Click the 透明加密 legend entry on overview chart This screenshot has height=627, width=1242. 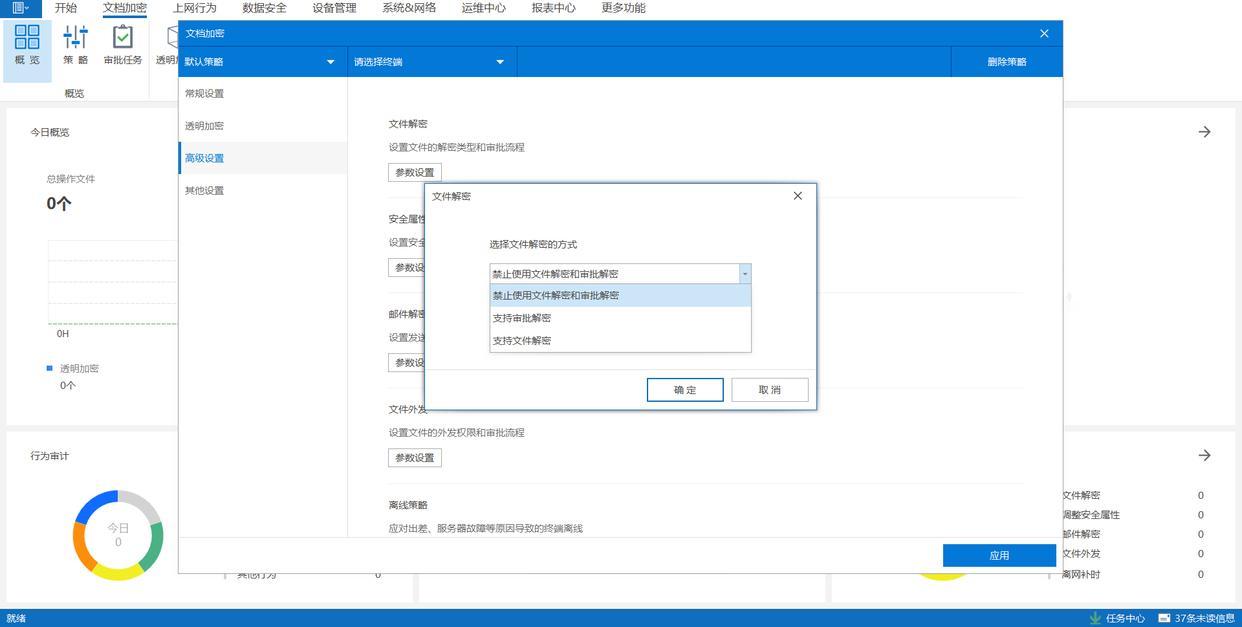click(73, 368)
